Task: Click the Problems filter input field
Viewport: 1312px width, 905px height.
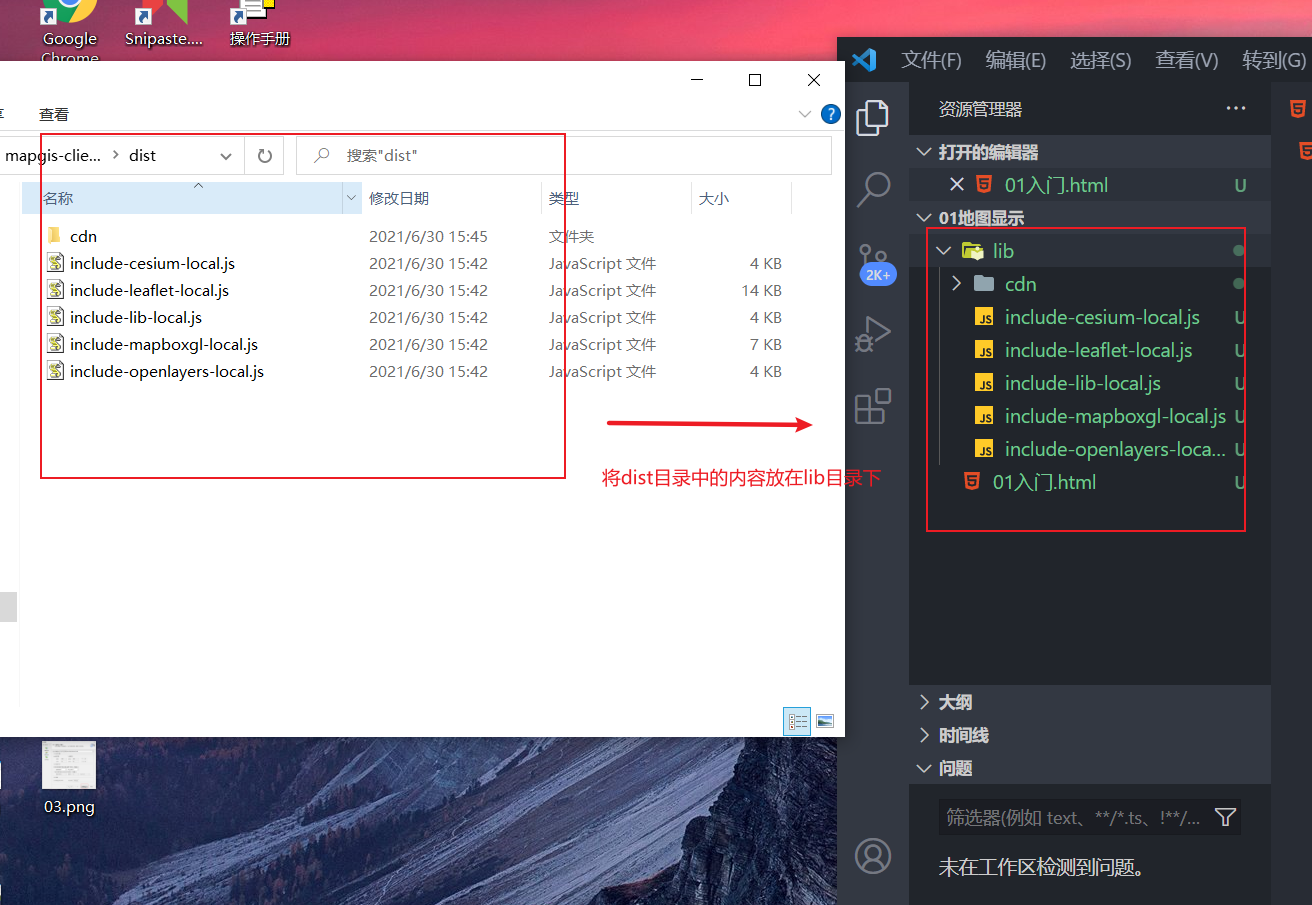Action: click(x=1075, y=817)
